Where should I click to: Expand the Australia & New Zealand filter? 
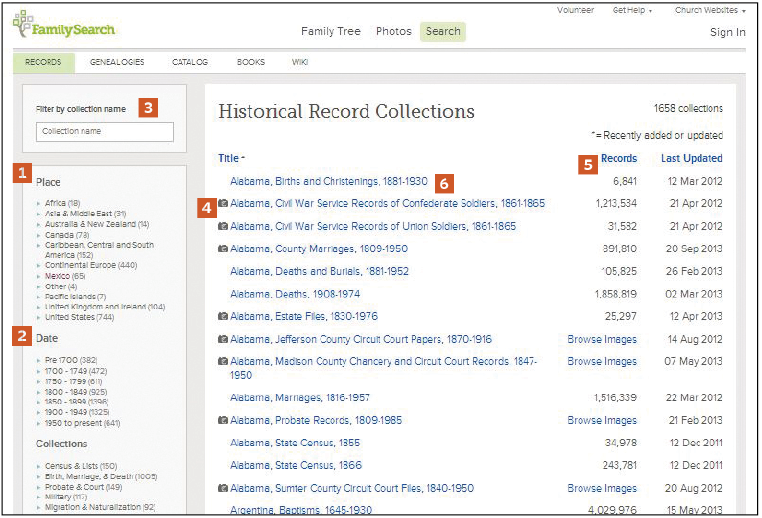click(x=38, y=224)
